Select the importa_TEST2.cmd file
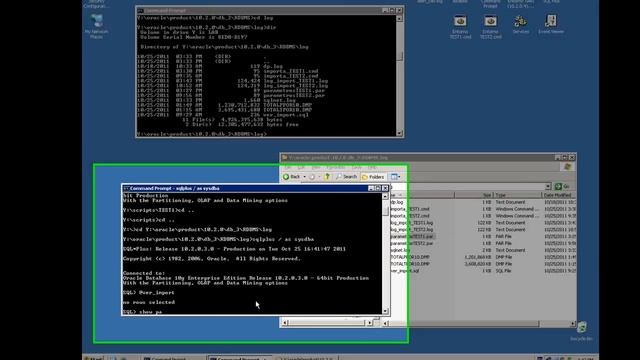The width and height of the screenshot is (640, 360). point(410,216)
